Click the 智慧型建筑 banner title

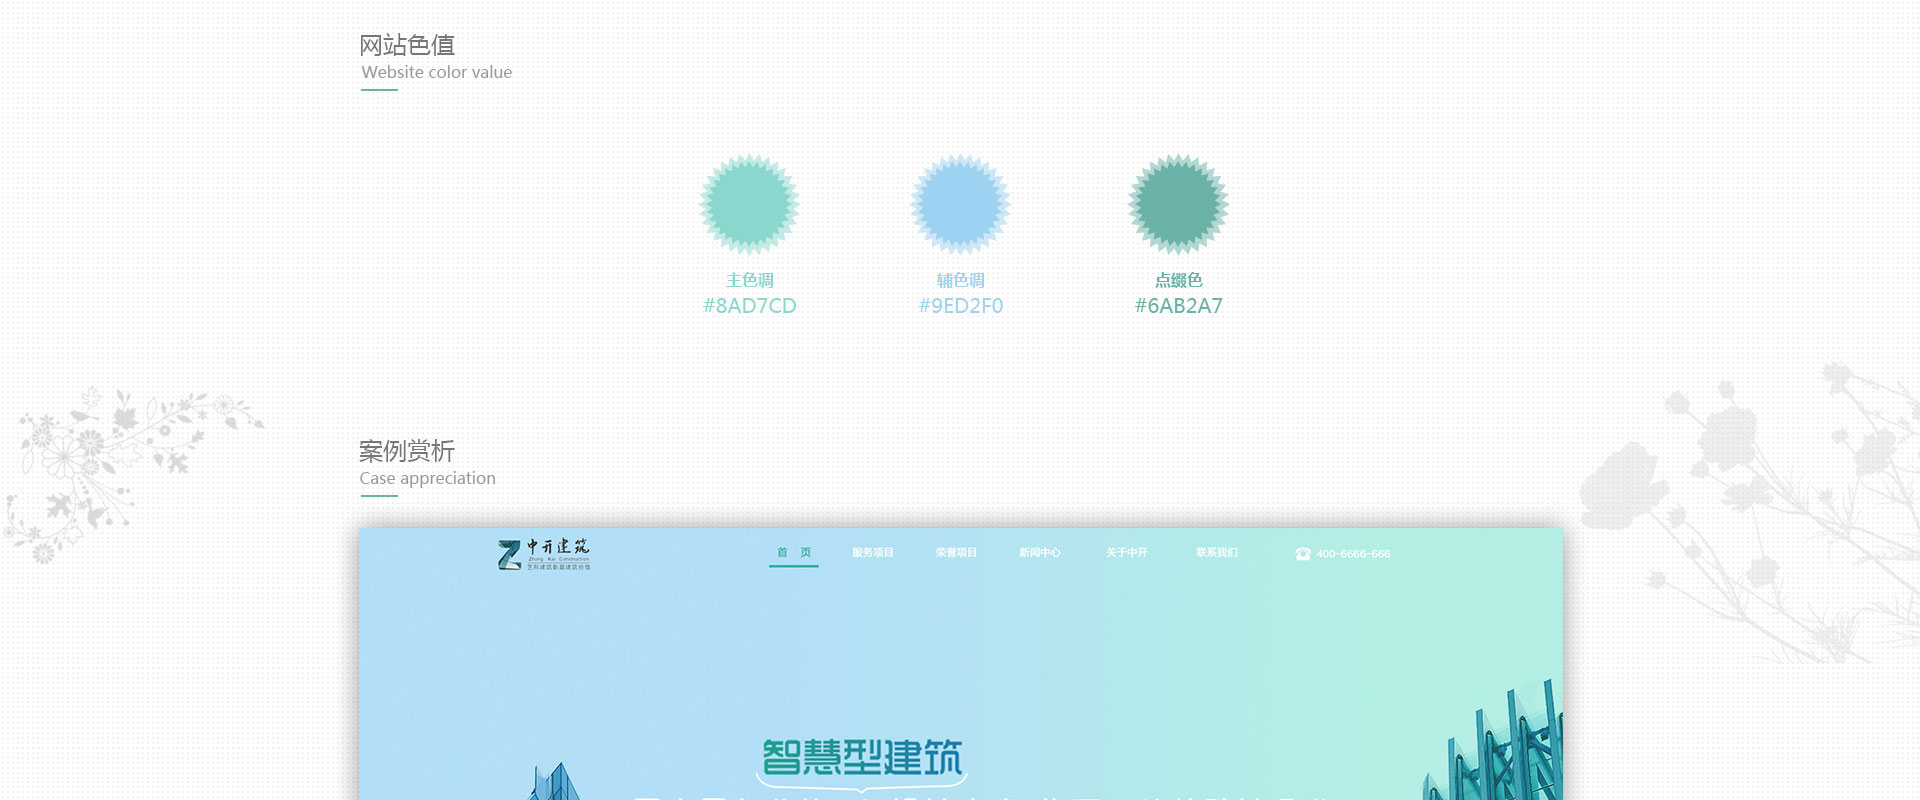coord(862,758)
